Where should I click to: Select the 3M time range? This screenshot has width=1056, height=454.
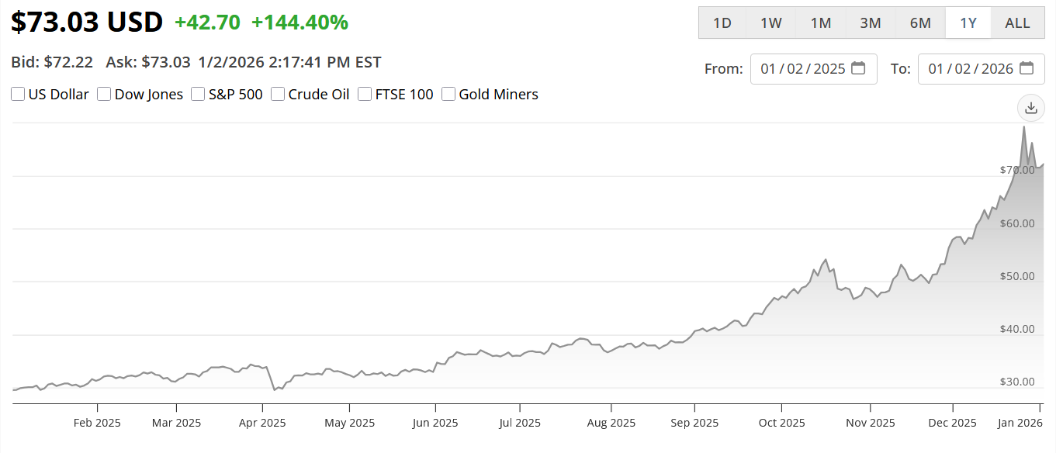pyautogui.click(x=870, y=23)
